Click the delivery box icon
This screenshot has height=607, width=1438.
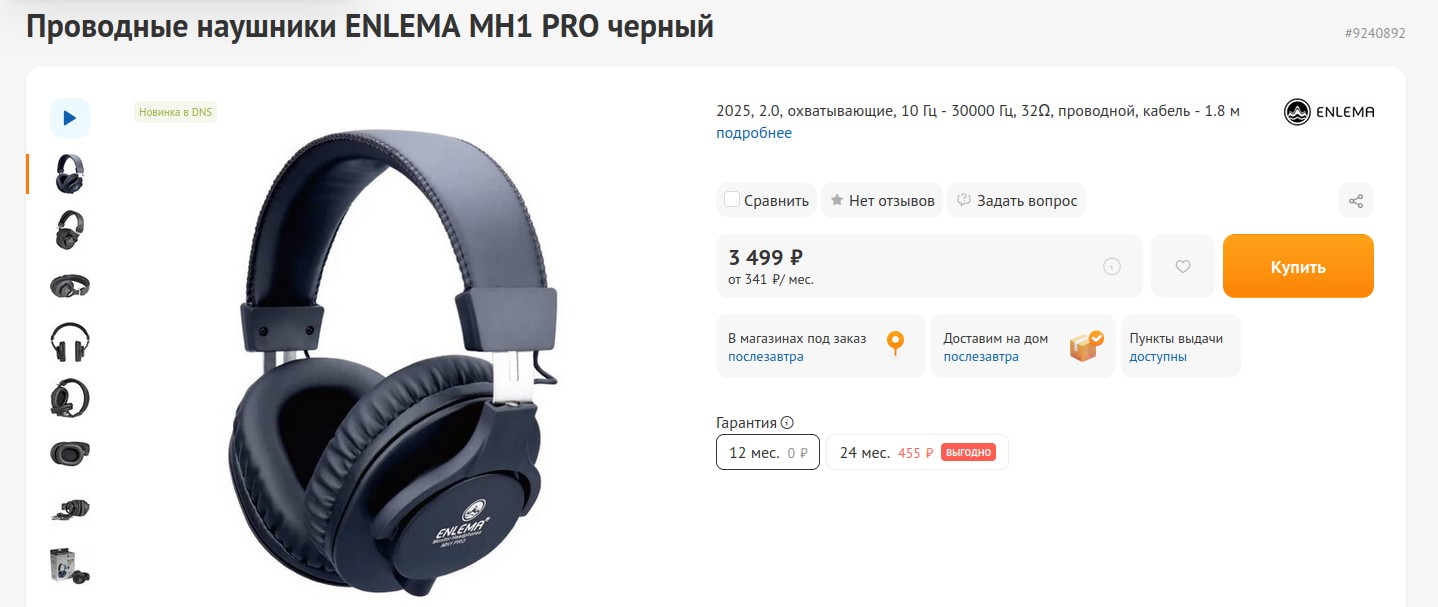pyautogui.click(x=1086, y=345)
